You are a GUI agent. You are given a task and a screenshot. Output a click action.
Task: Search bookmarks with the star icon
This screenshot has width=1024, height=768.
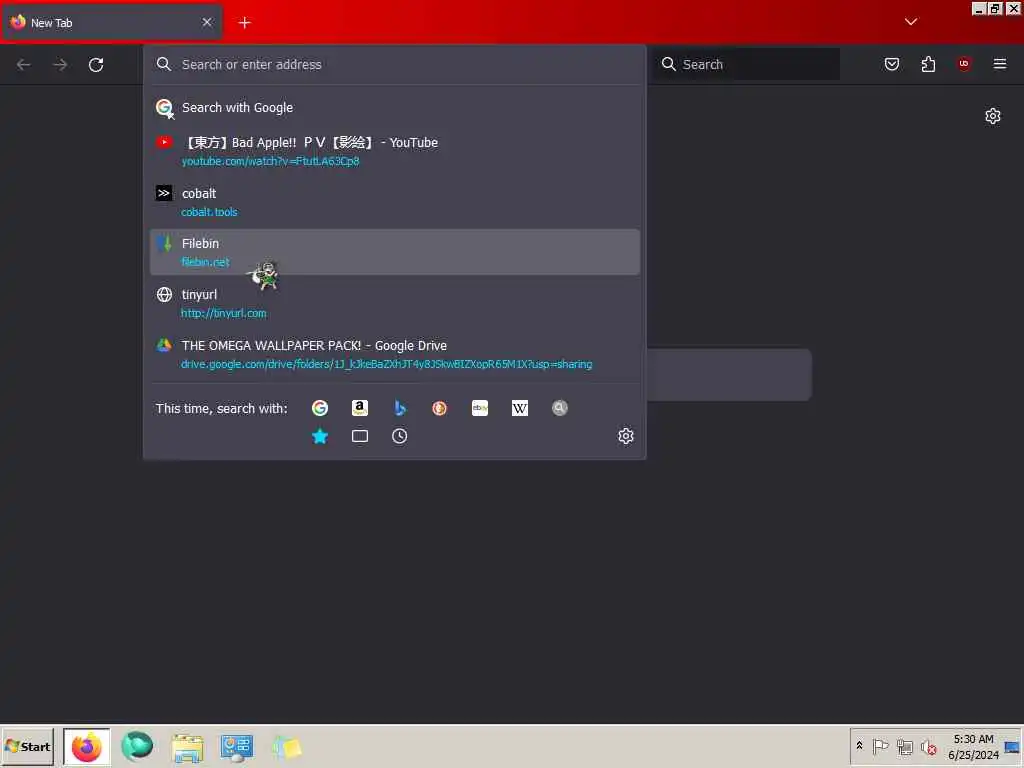tap(320, 436)
